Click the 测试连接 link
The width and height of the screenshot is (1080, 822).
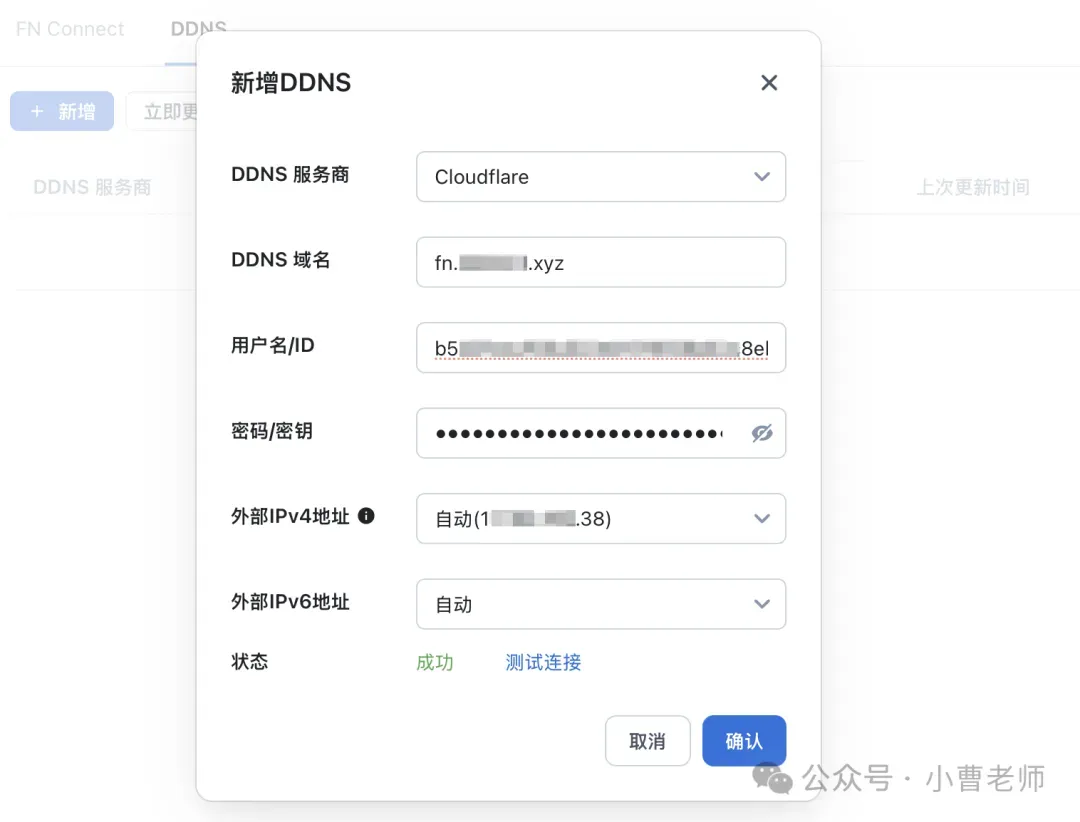click(543, 662)
